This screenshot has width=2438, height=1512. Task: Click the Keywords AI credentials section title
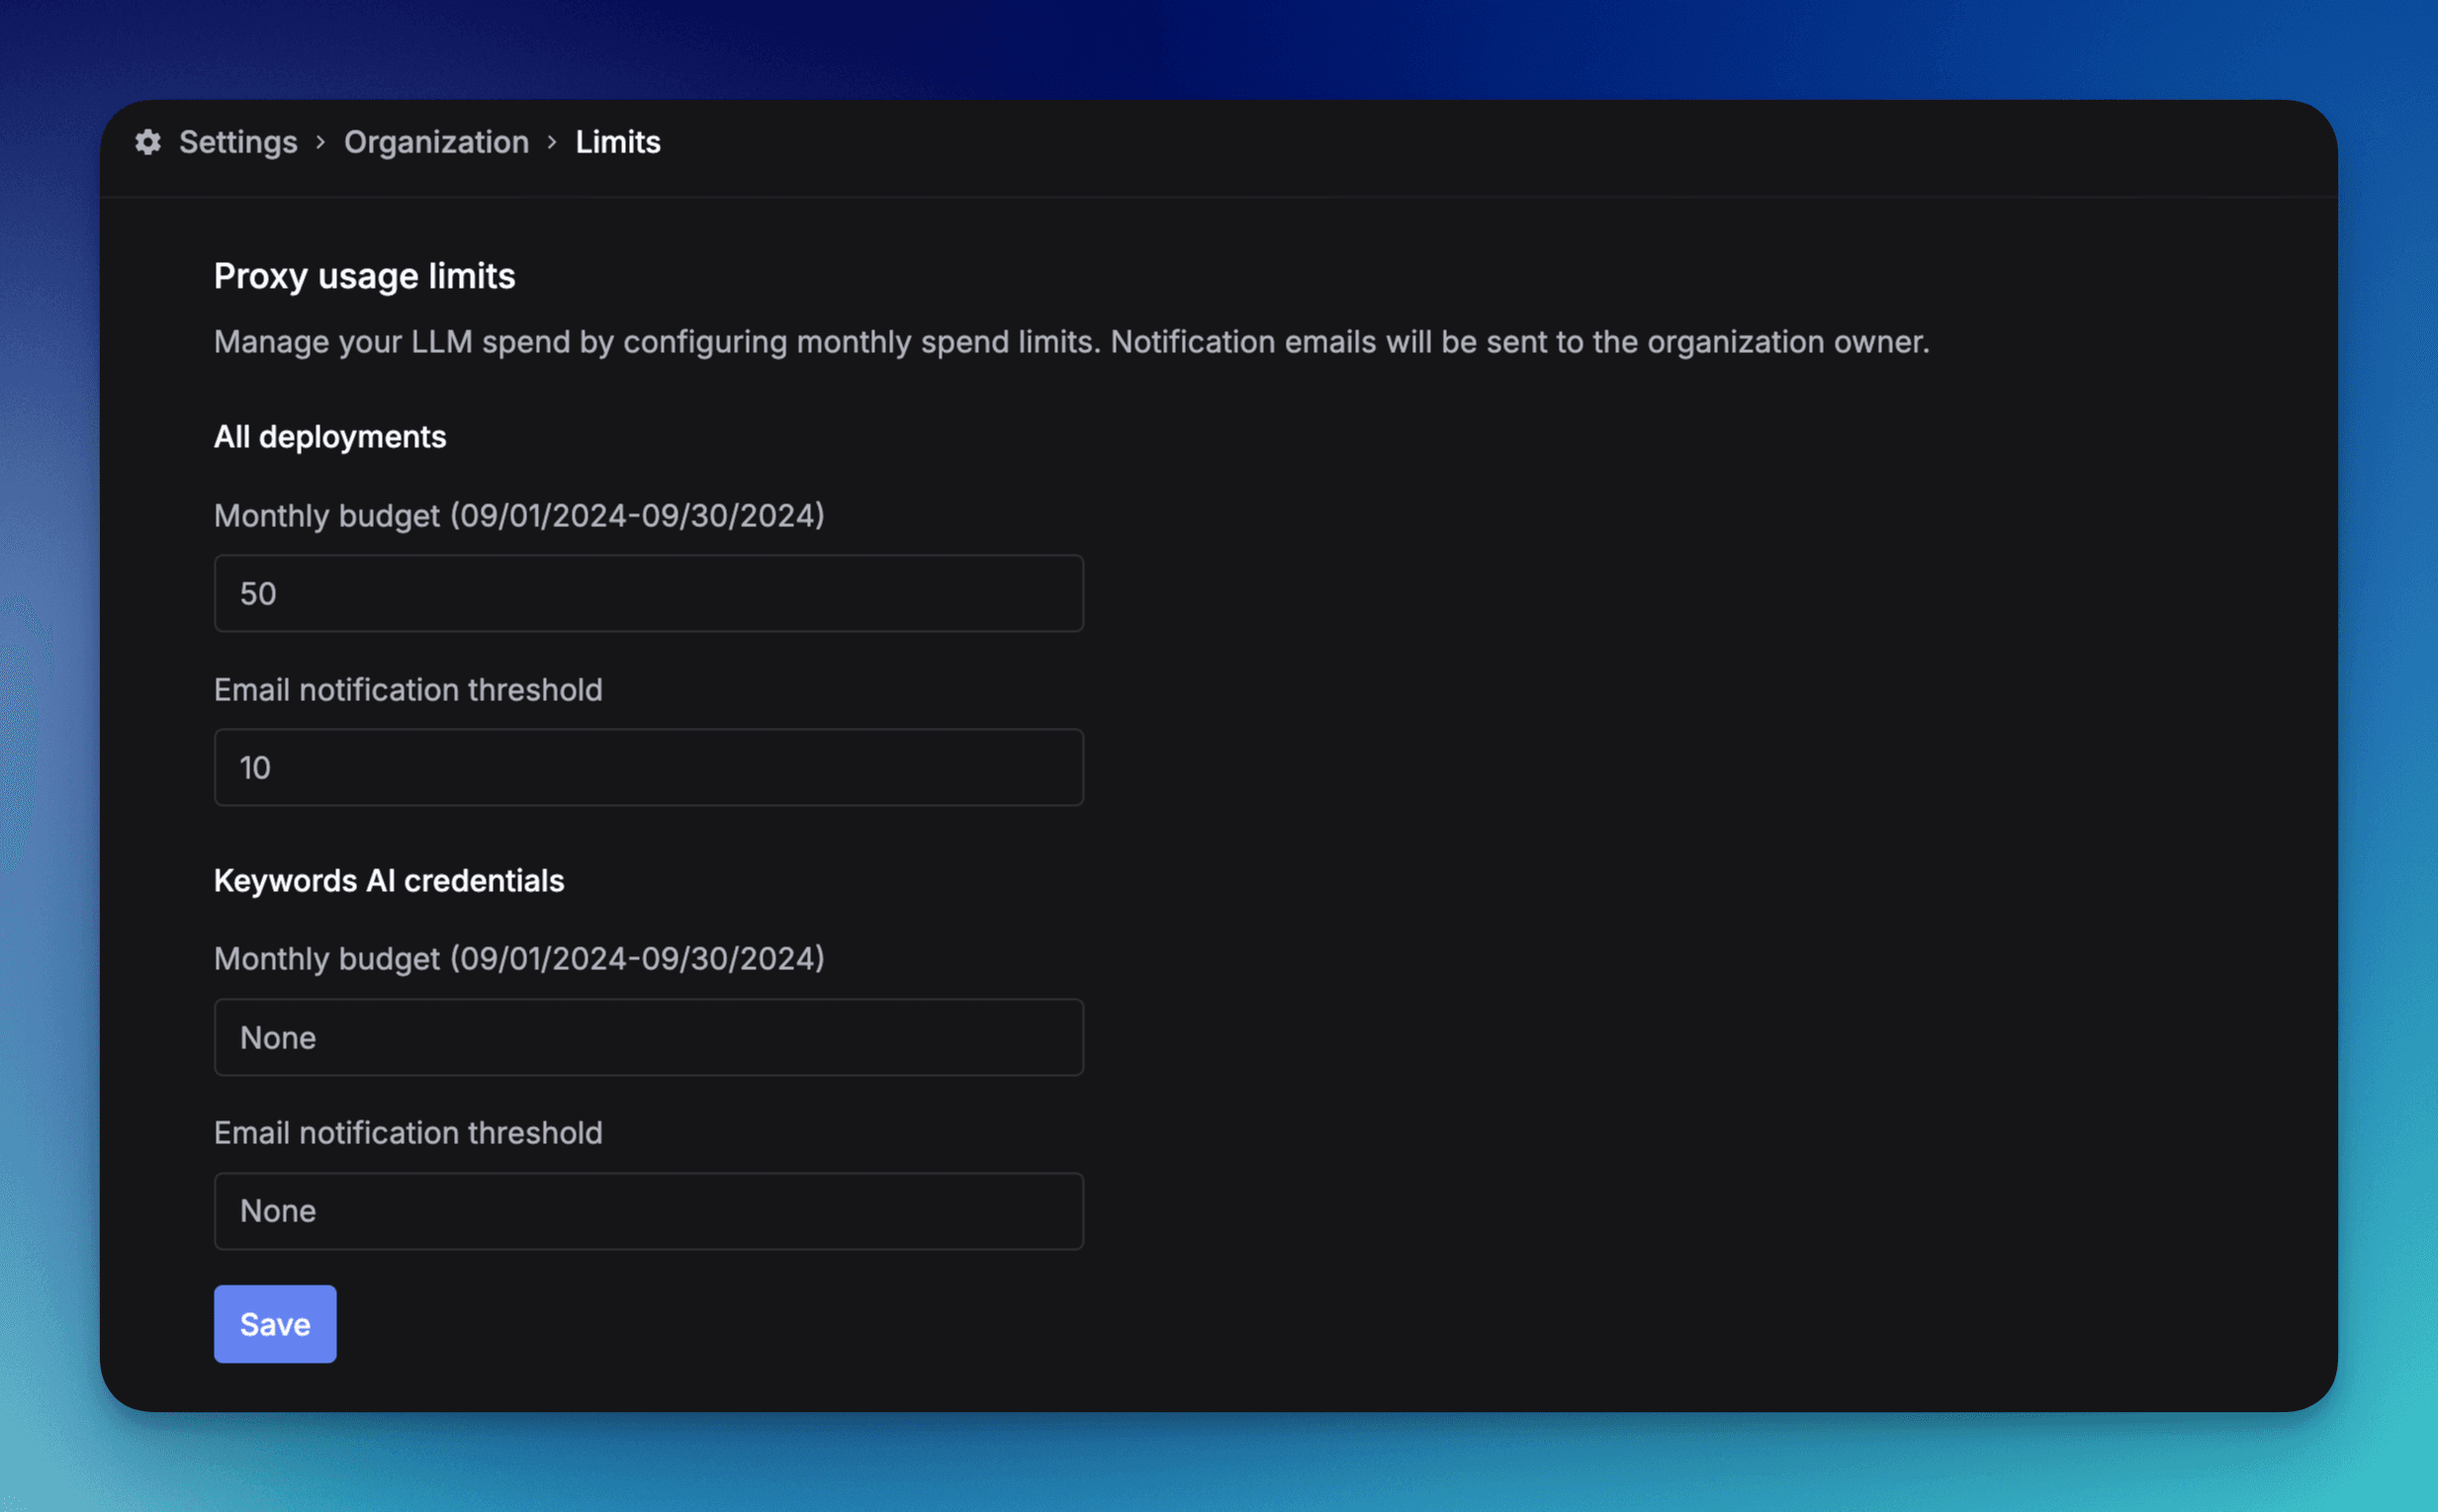[x=389, y=880]
